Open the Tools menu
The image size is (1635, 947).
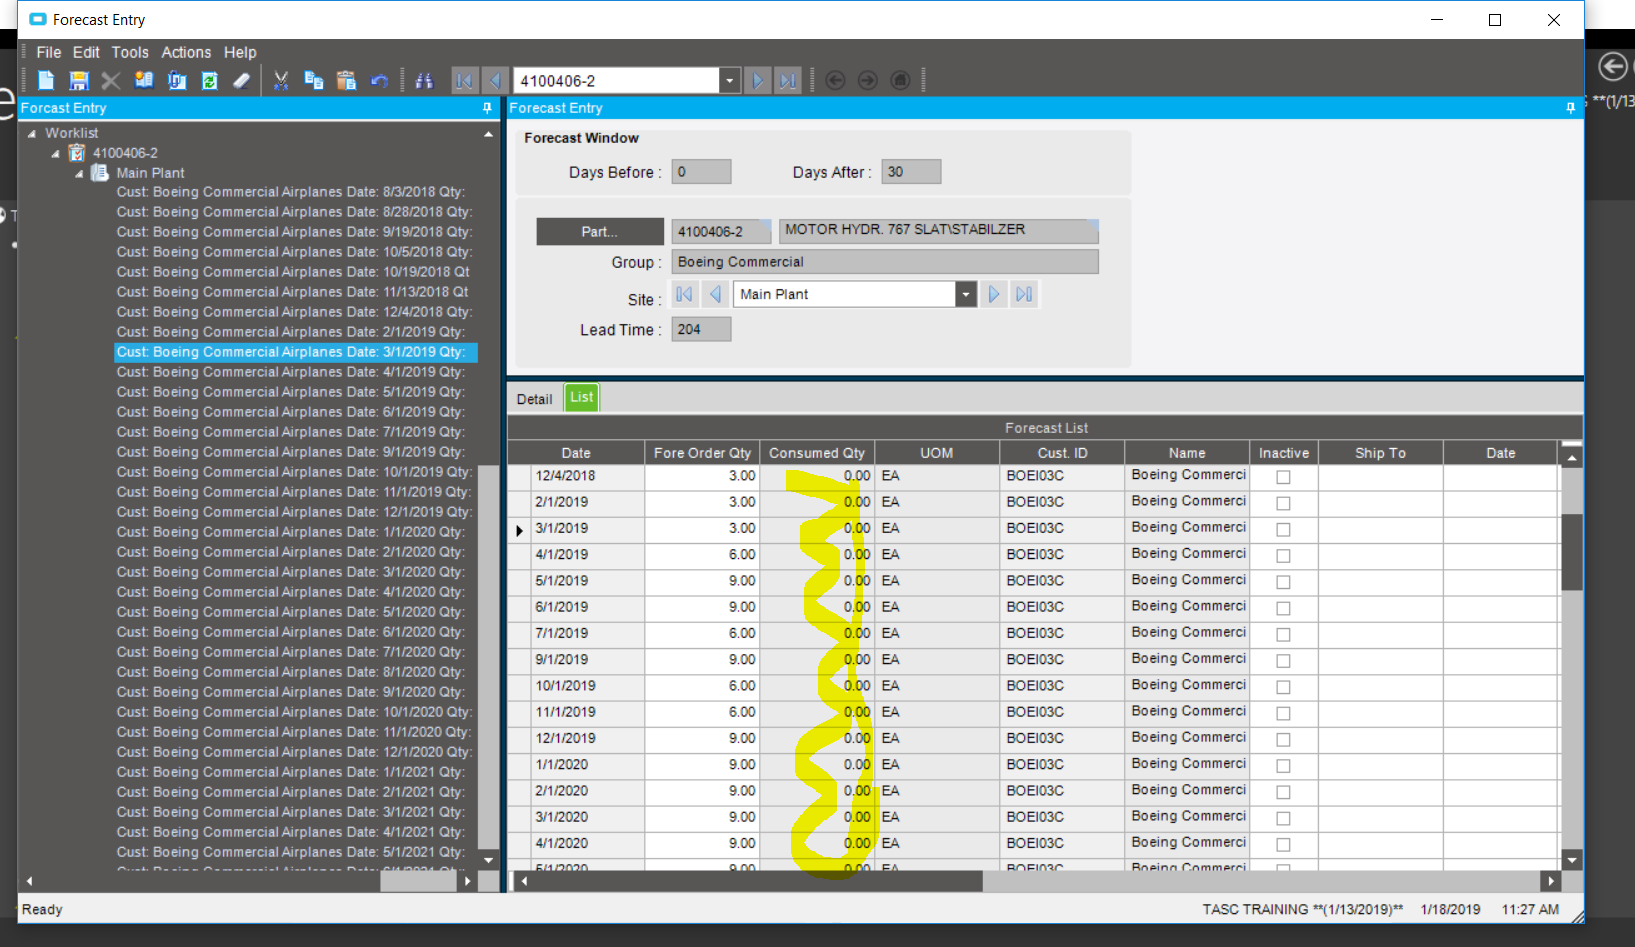point(130,52)
